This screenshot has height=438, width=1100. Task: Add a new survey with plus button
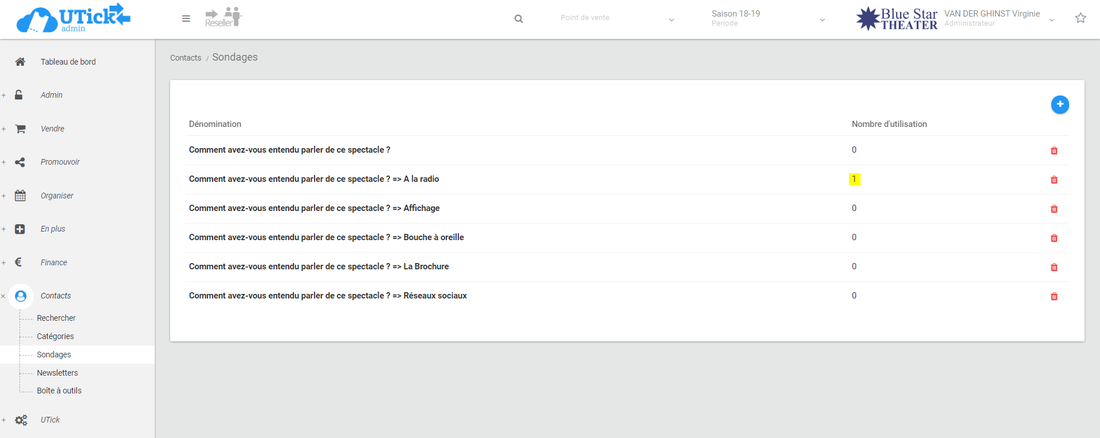coord(1059,104)
